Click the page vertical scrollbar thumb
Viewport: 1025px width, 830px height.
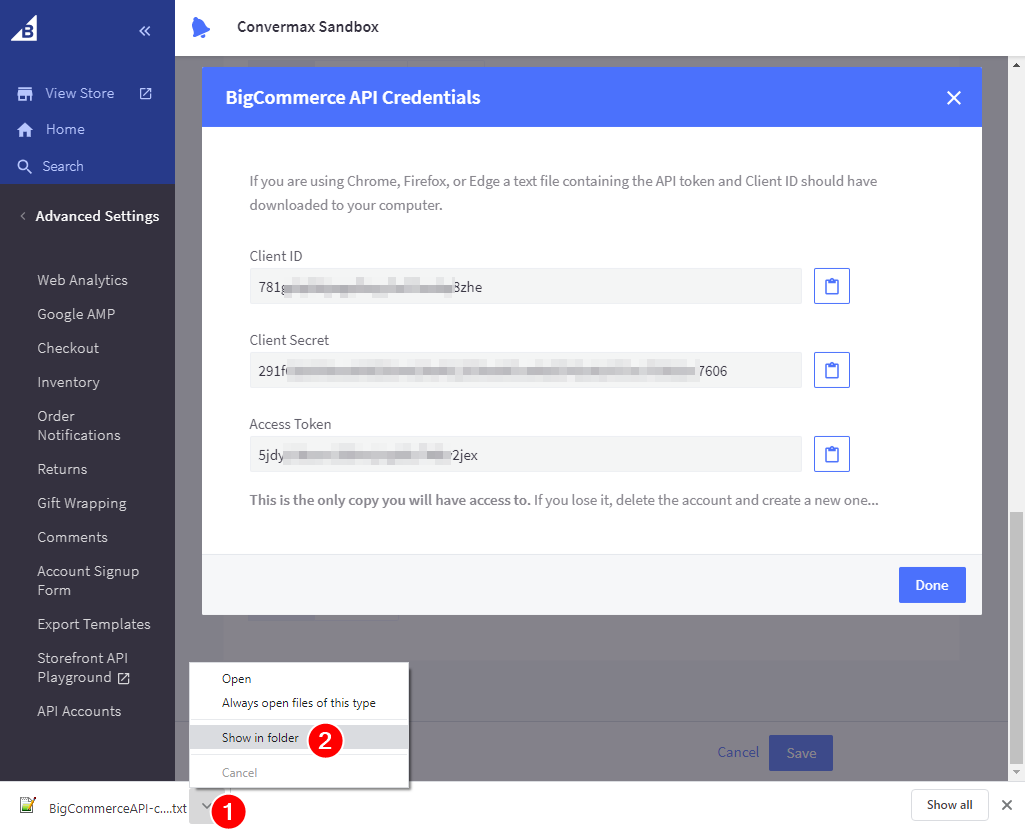click(1016, 638)
